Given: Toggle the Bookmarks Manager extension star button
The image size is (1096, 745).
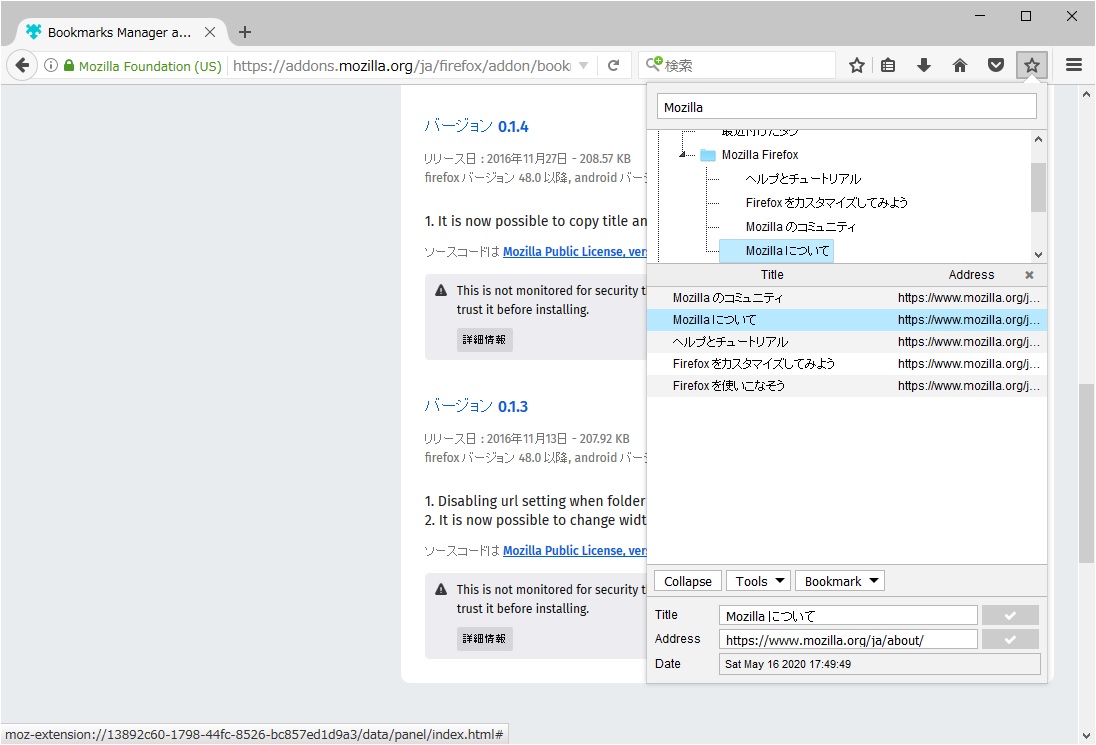Looking at the screenshot, I should pos(1032,66).
